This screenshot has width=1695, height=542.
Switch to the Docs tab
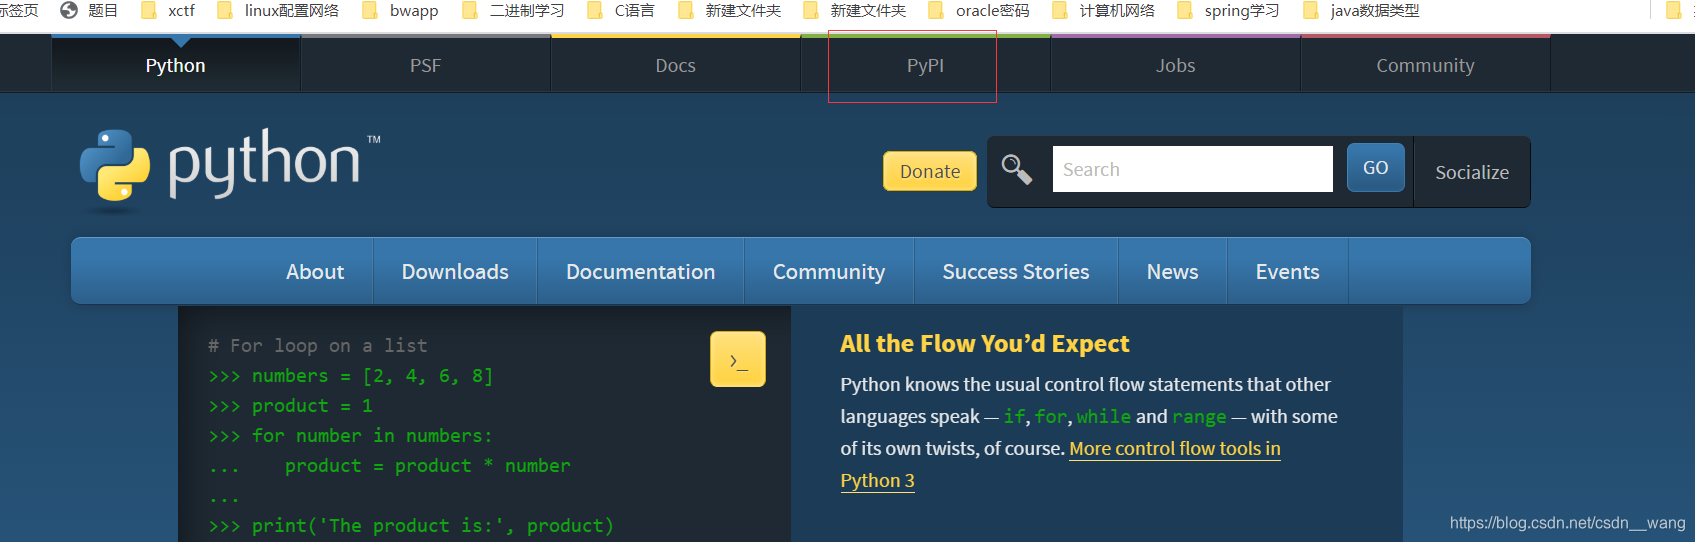point(676,65)
